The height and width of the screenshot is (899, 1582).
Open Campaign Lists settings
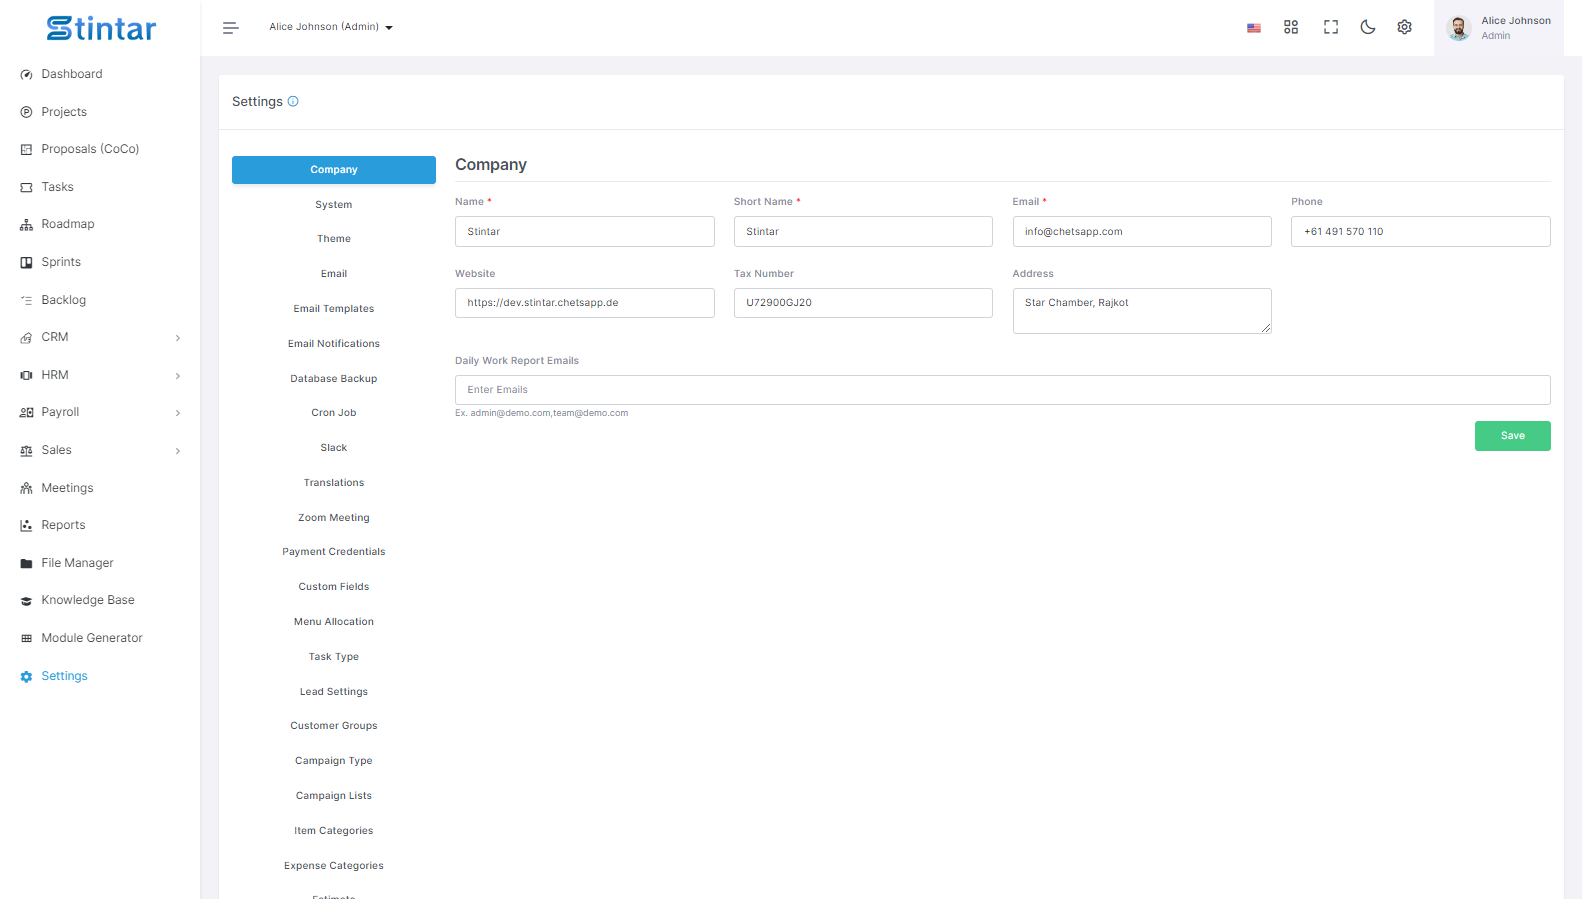point(334,796)
